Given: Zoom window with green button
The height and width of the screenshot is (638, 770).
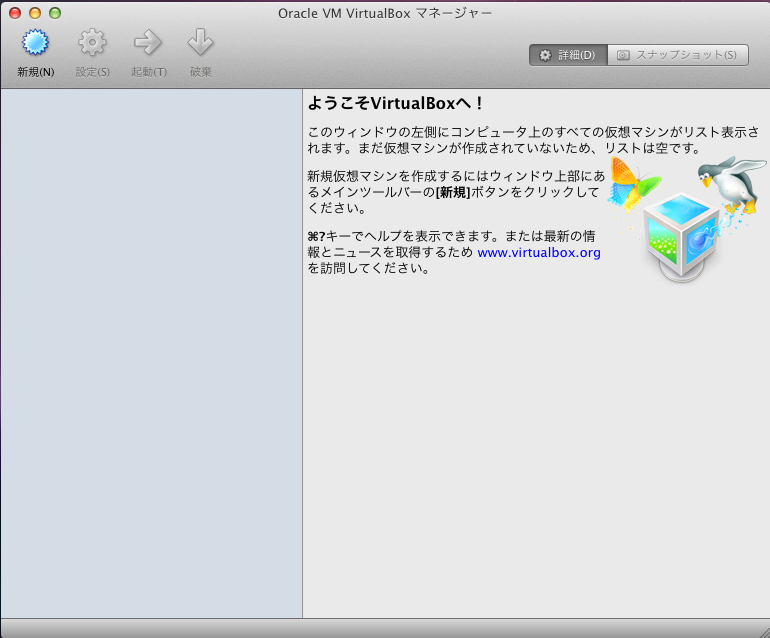Looking at the screenshot, I should (x=55, y=13).
